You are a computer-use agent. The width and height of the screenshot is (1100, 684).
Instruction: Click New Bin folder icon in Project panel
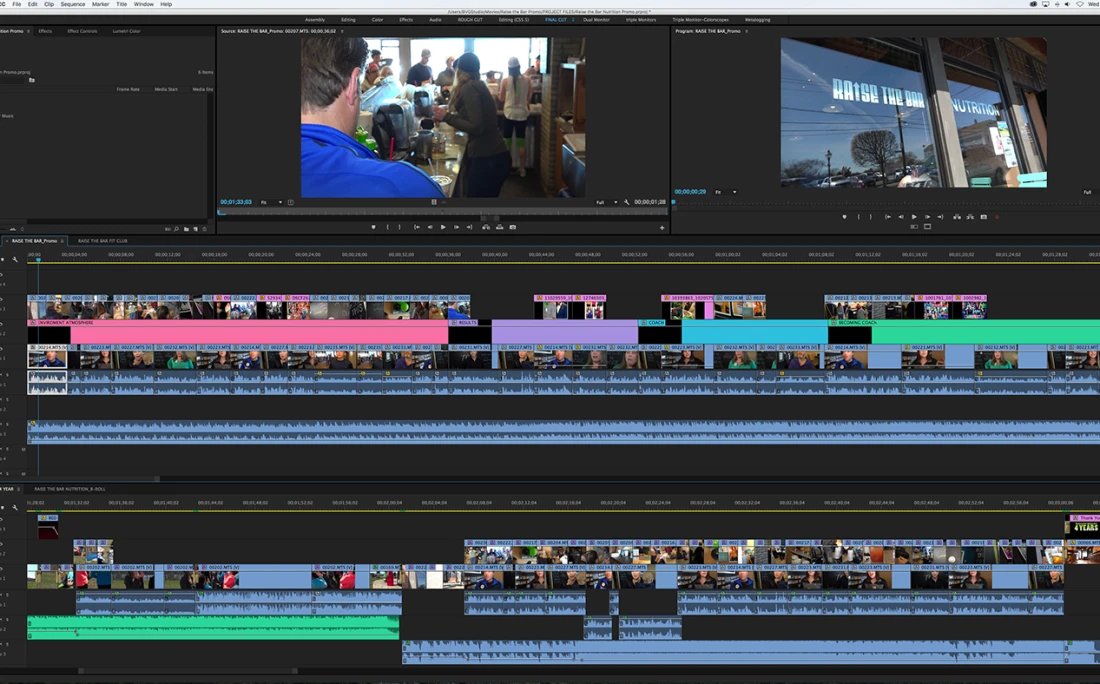click(x=186, y=229)
